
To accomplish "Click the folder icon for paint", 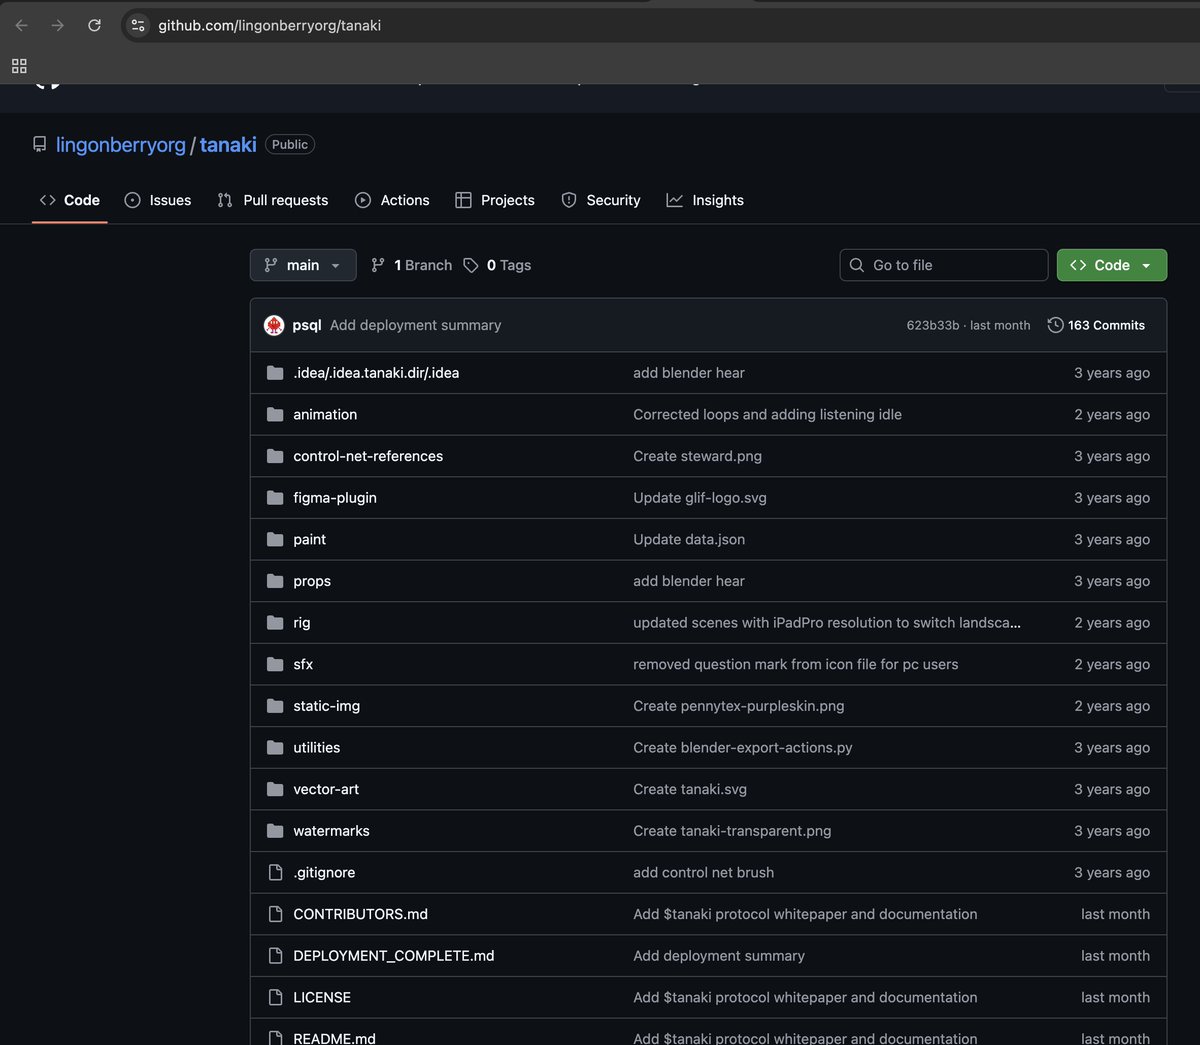I will coord(275,539).
